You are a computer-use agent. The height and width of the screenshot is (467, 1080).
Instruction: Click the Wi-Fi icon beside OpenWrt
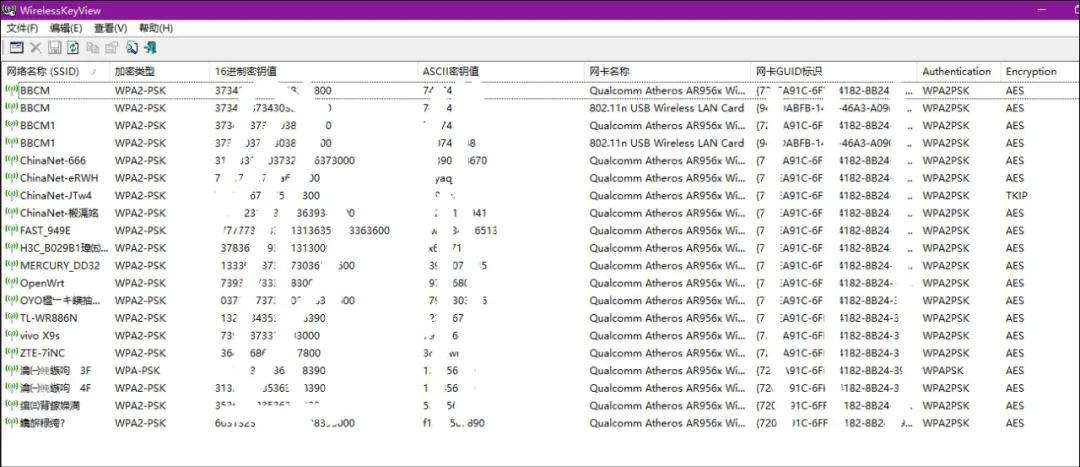pyautogui.click(x=12, y=282)
